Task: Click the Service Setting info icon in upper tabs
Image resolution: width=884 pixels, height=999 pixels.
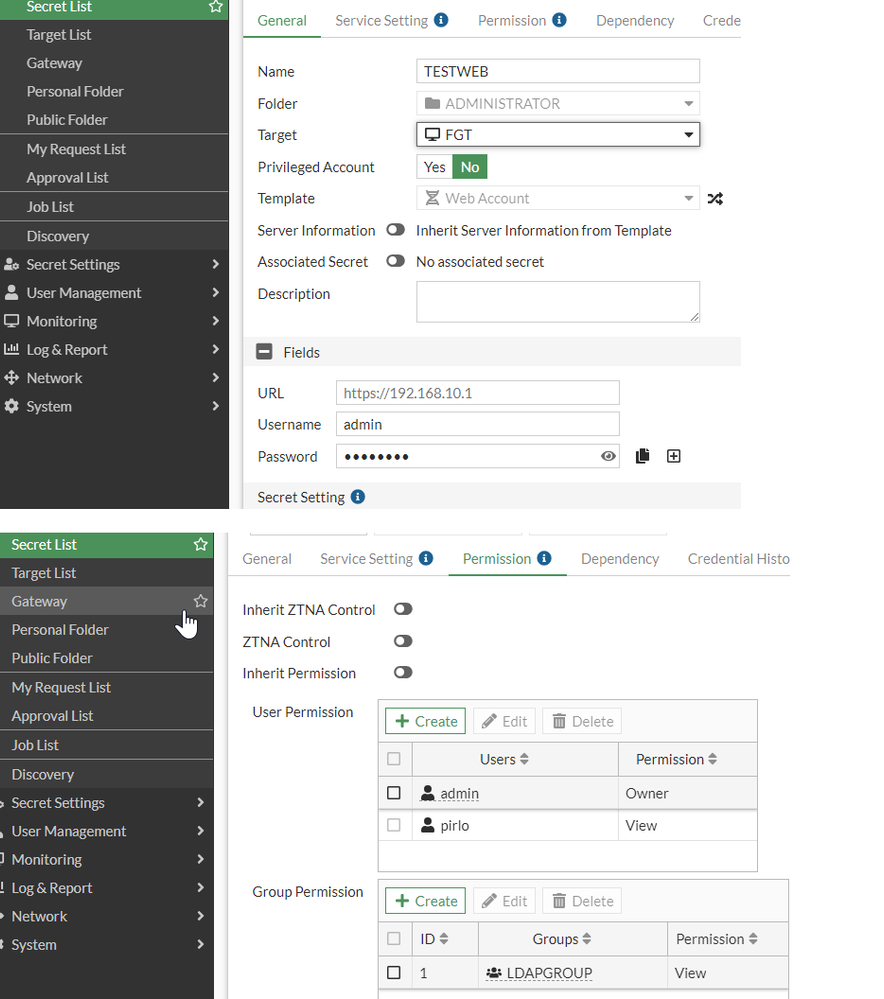Action: tap(441, 20)
